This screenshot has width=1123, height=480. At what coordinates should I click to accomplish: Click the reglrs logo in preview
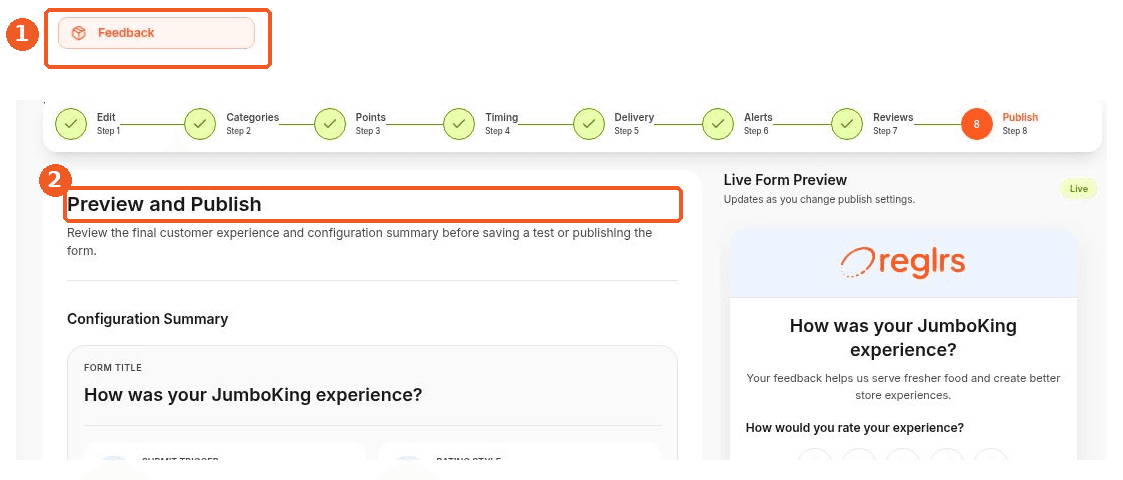point(902,262)
